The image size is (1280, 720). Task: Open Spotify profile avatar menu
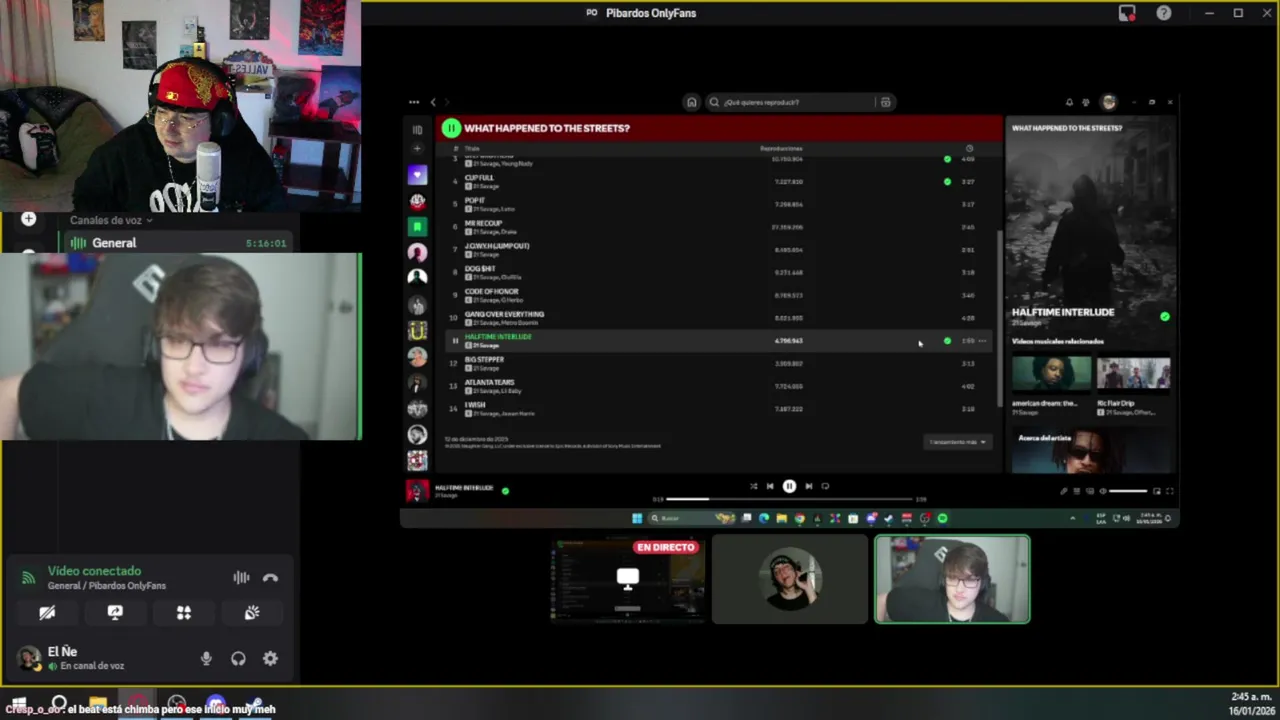coord(1108,102)
